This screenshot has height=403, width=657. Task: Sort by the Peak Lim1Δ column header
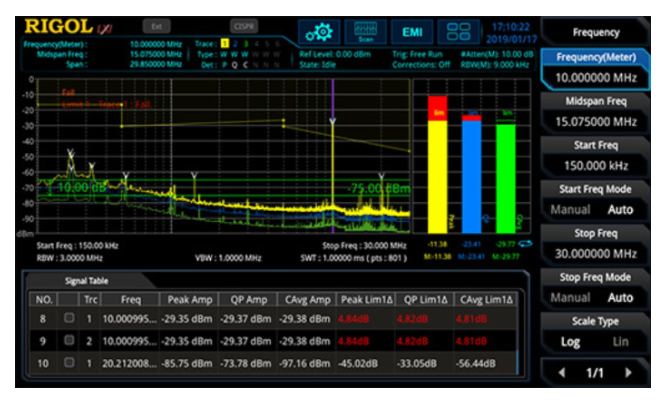click(367, 300)
